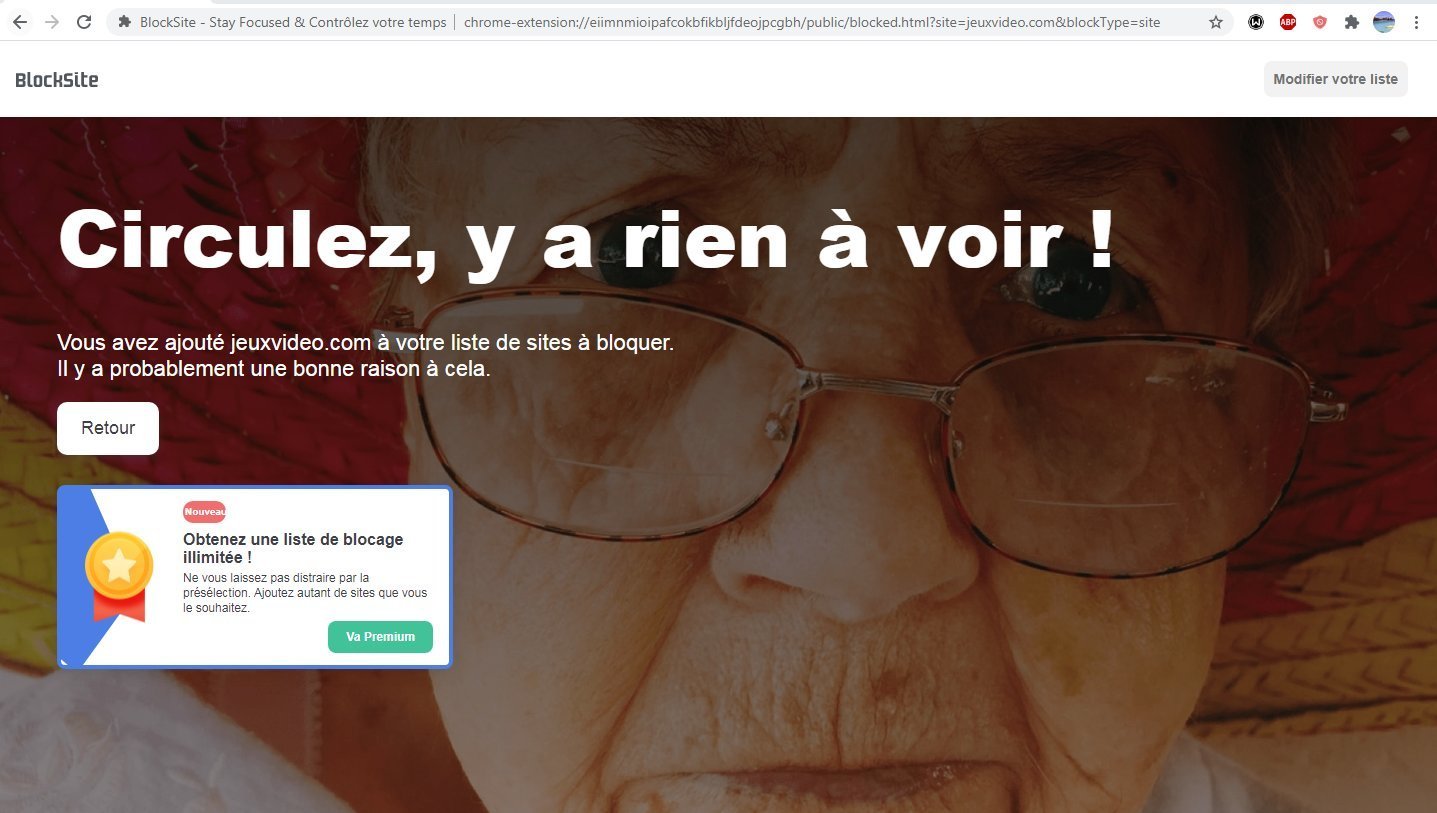Click the BlockSite logo
The height and width of the screenshot is (813, 1437).
pyautogui.click(x=57, y=80)
